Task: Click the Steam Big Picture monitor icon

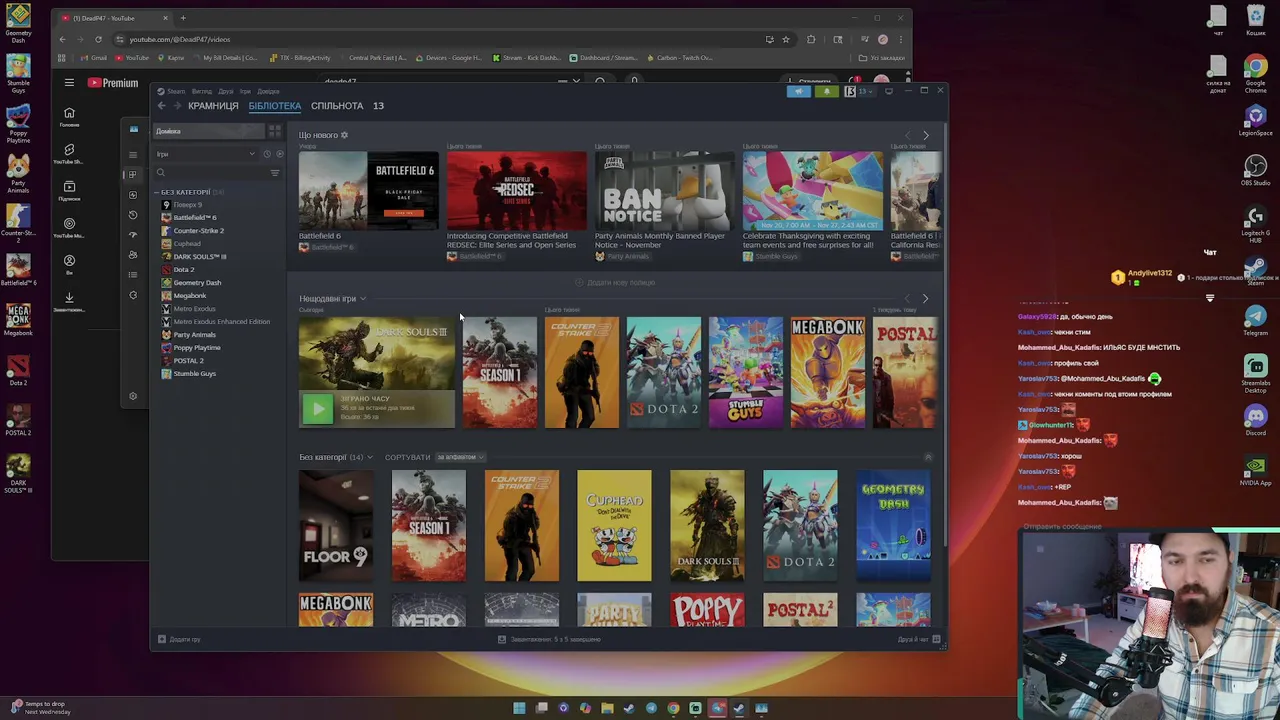Action: click(889, 91)
